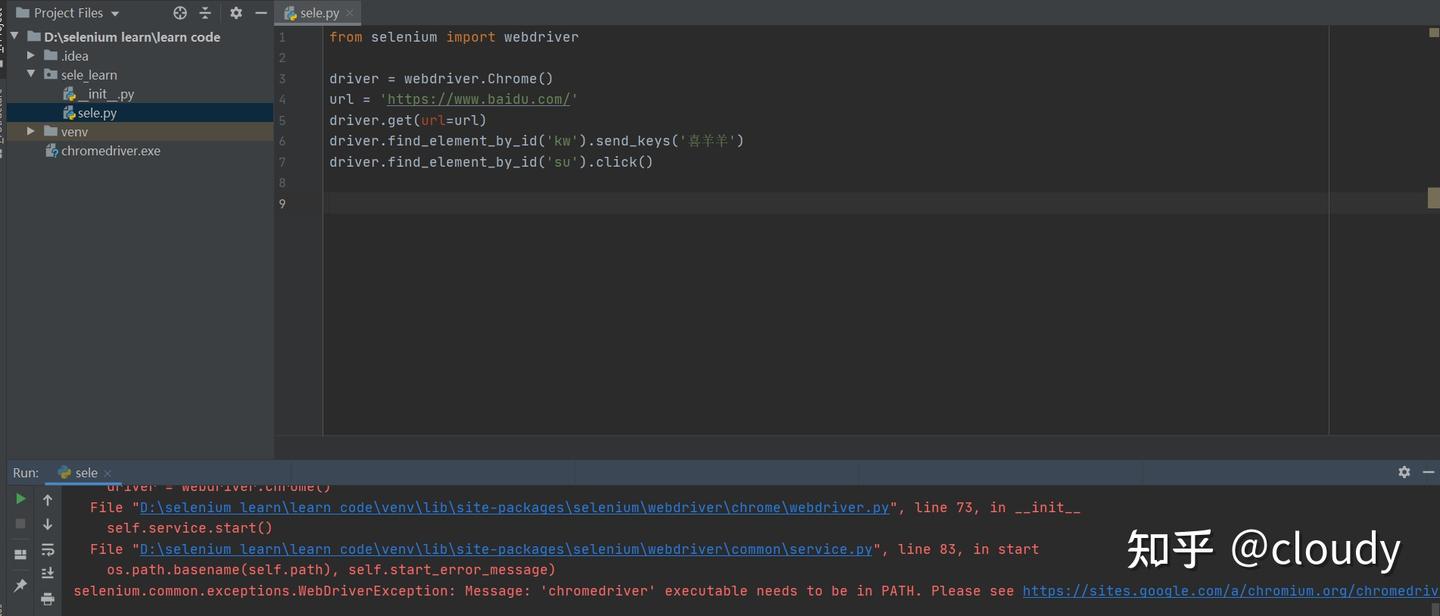Jump down the stack trace arrow icon
Viewport: 1440px width, 616px height.
point(47,524)
